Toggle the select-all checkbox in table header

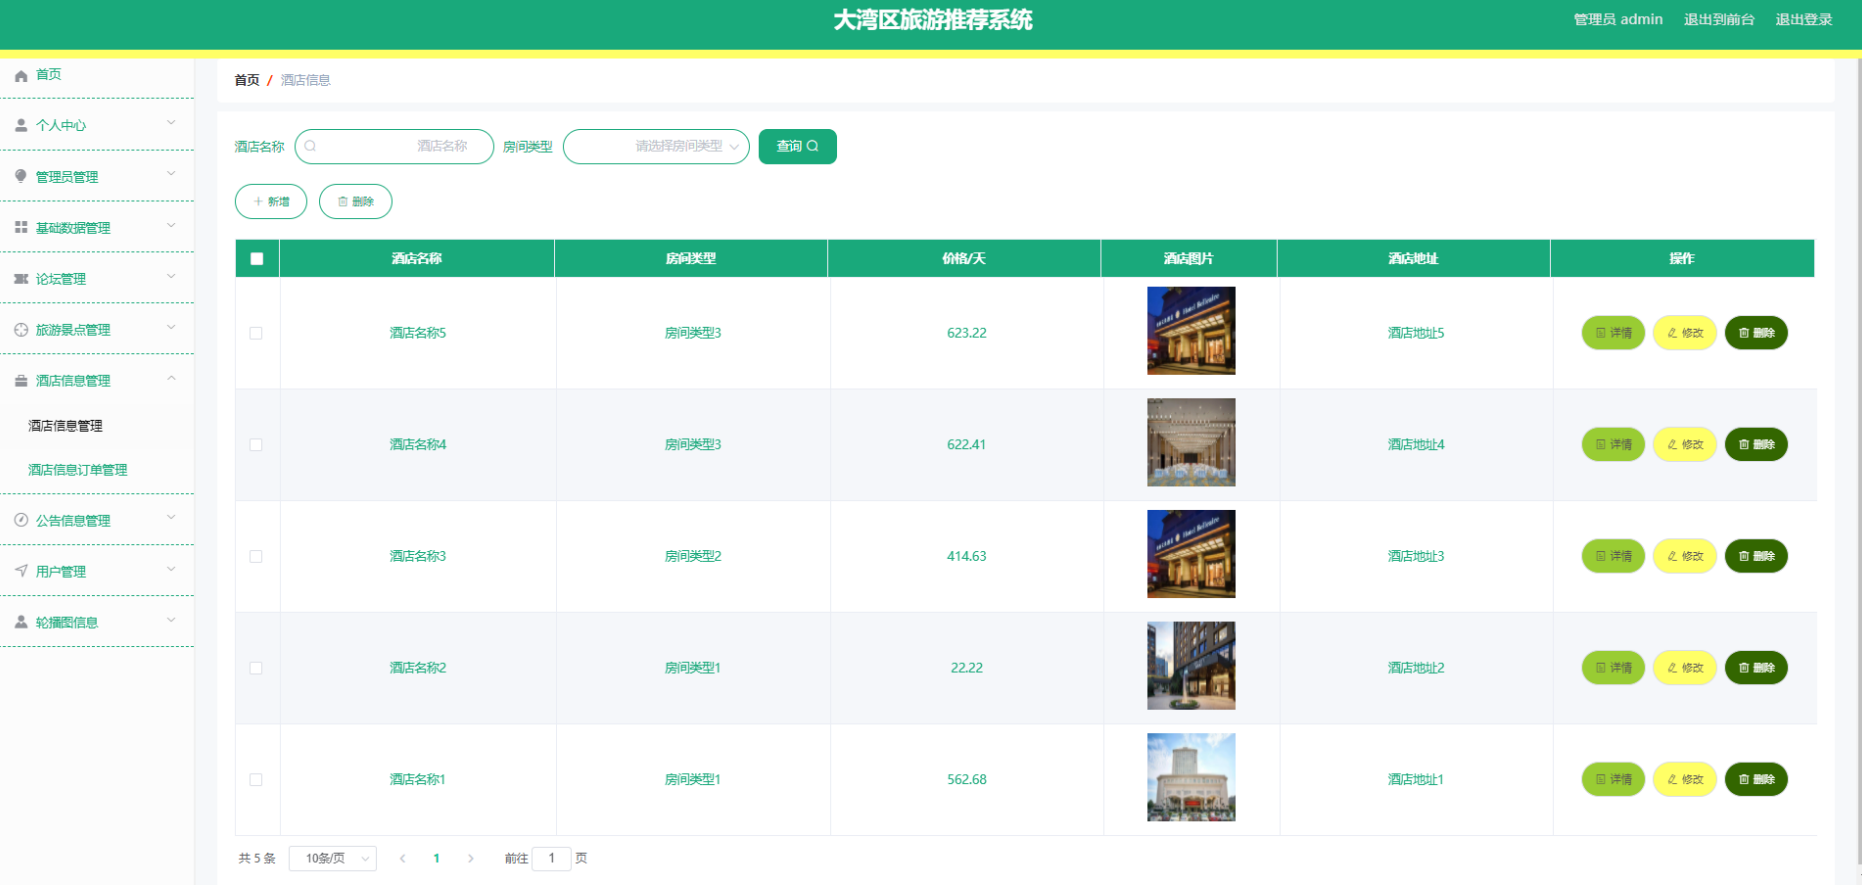(257, 259)
